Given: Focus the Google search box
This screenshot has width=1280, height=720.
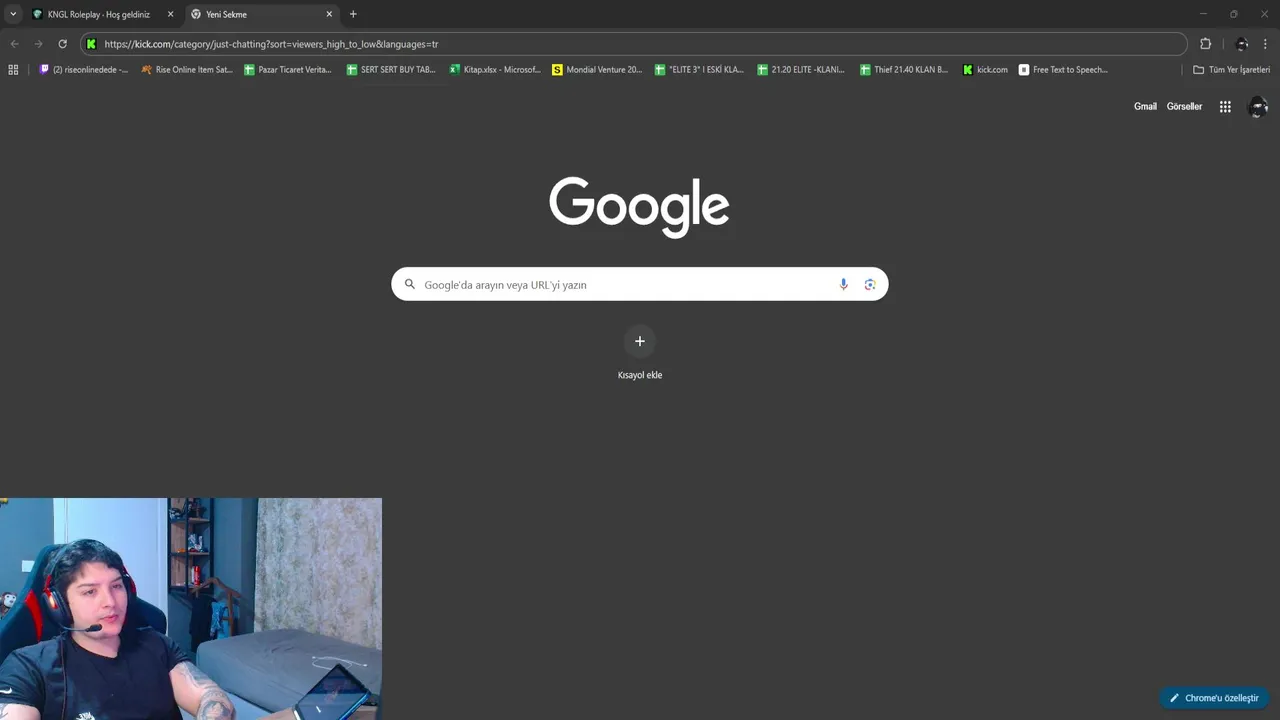Looking at the screenshot, I should point(640,284).
